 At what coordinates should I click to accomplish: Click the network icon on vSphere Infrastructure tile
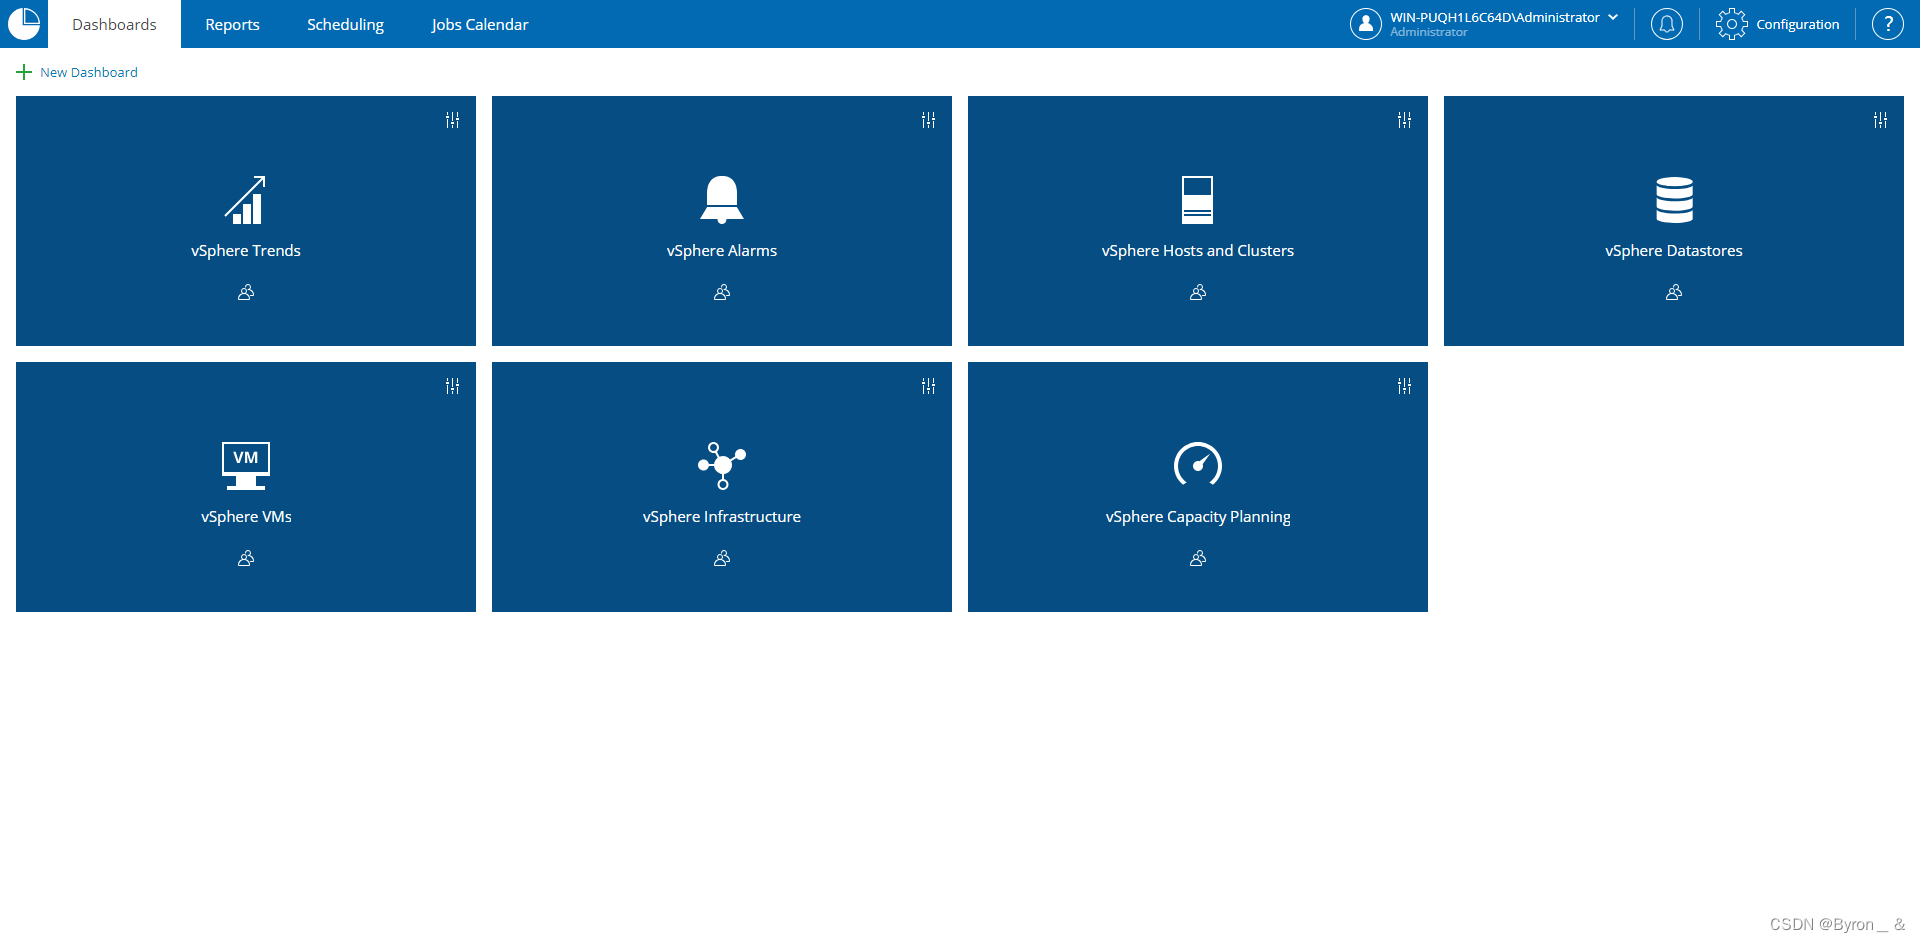[721, 465]
